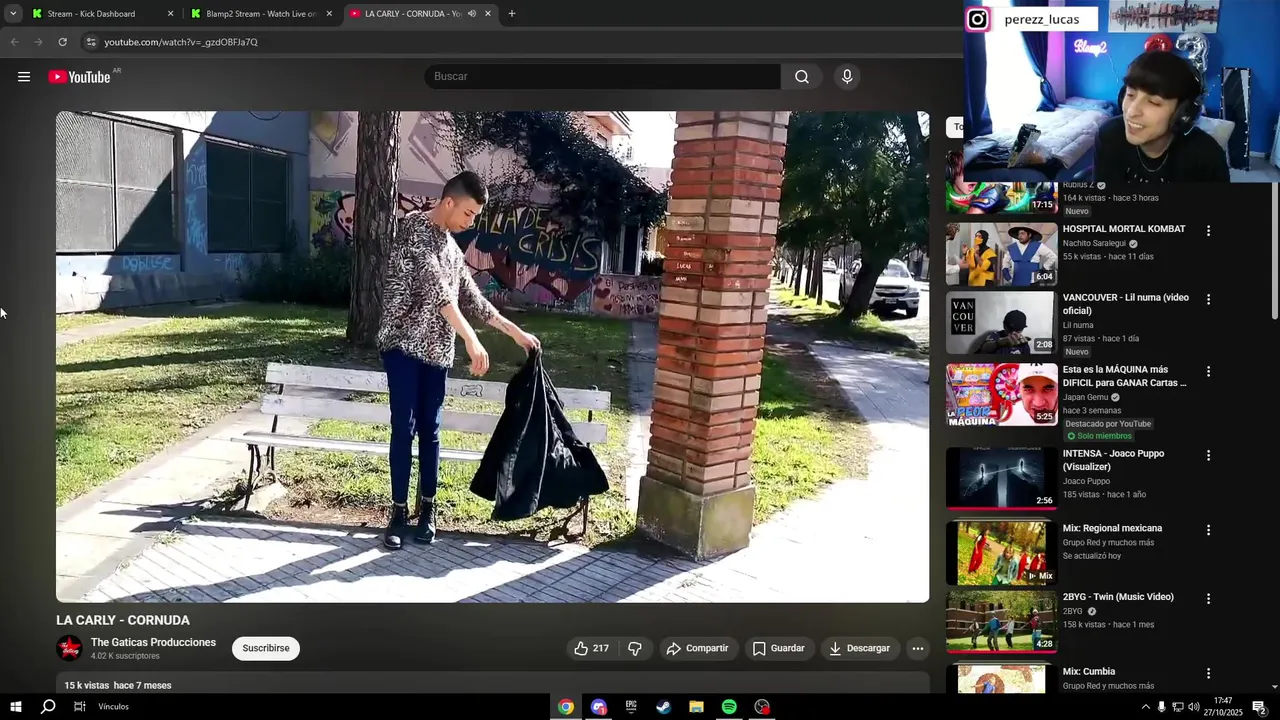Pause the video by clicking the player
This screenshot has width=1280, height=720.
pos(492,356)
